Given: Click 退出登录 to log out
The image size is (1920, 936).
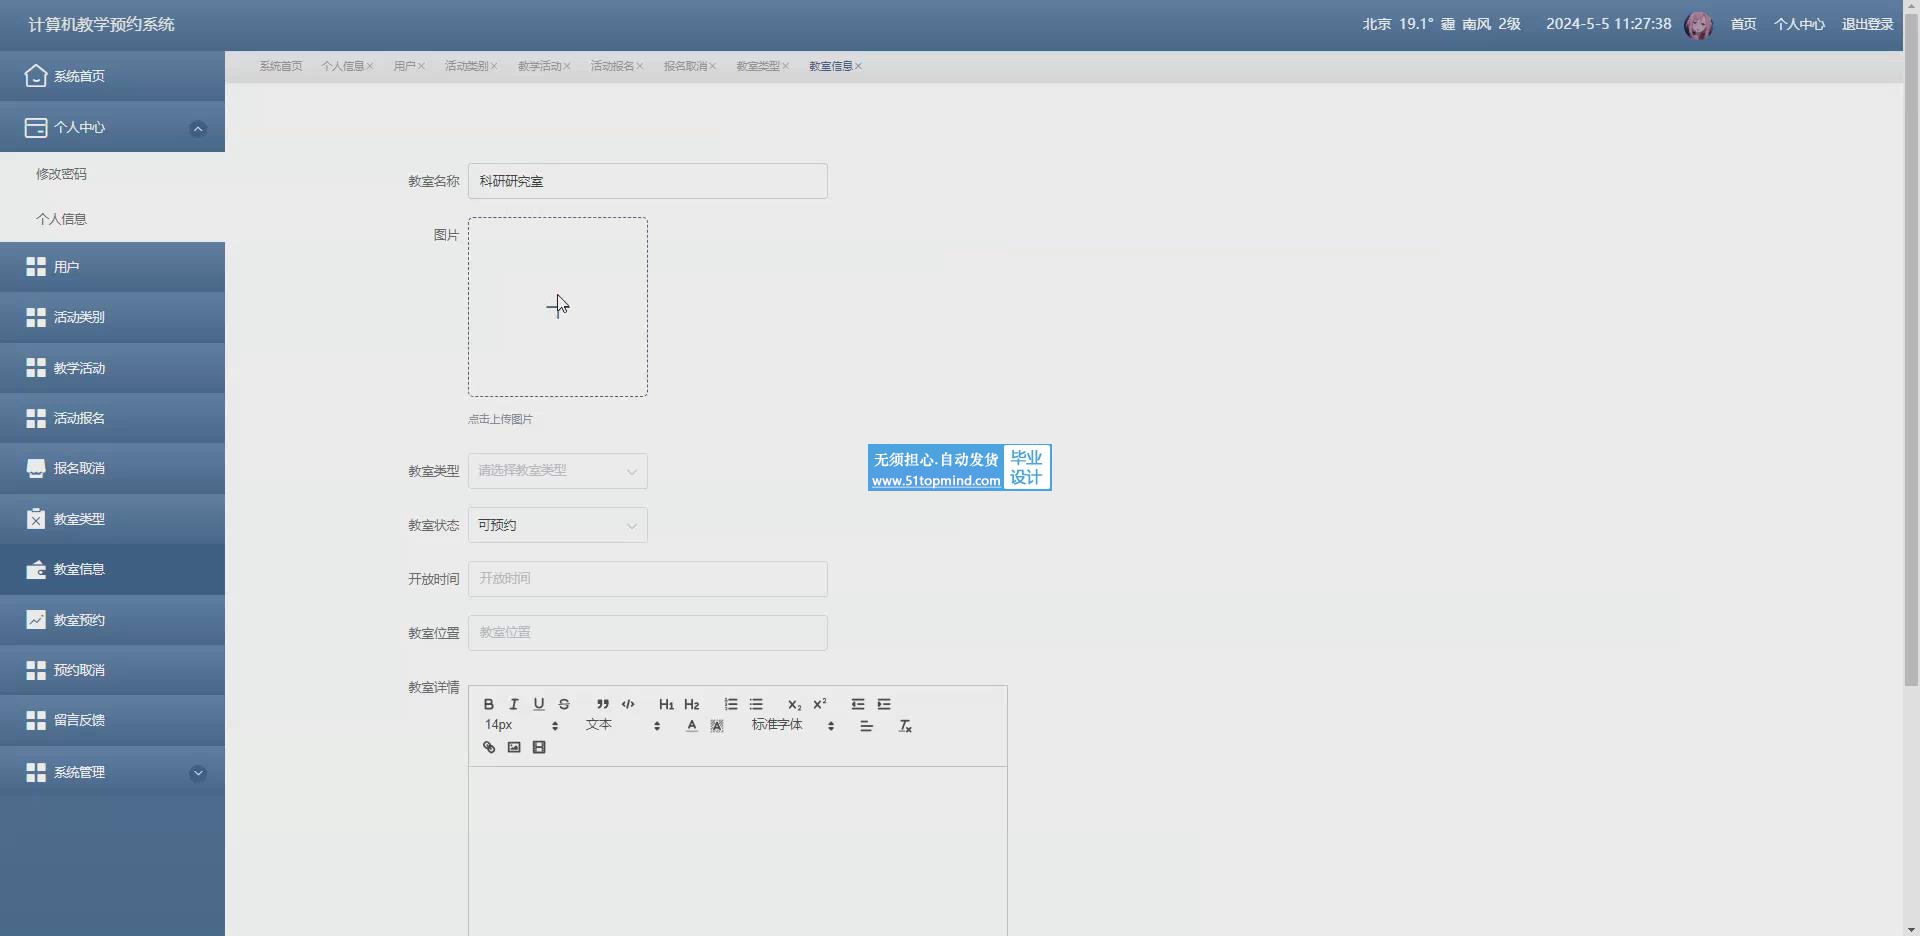Looking at the screenshot, I should pos(1867,24).
